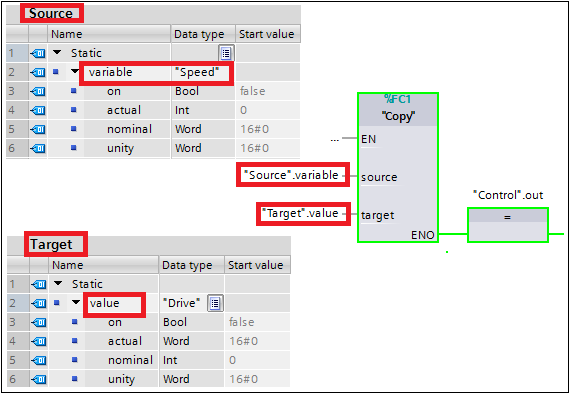Click tag icon of Target row 3 on
The width and height of the screenshot is (571, 394).
pyautogui.click(x=39, y=322)
